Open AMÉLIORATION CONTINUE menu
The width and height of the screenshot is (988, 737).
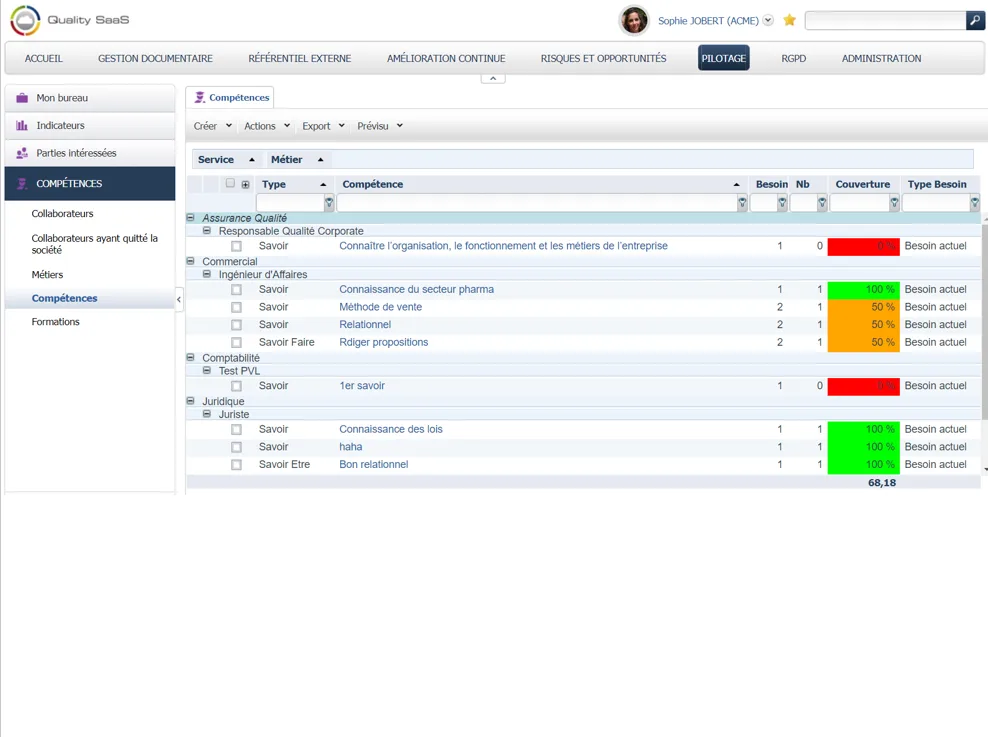[446, 59]
